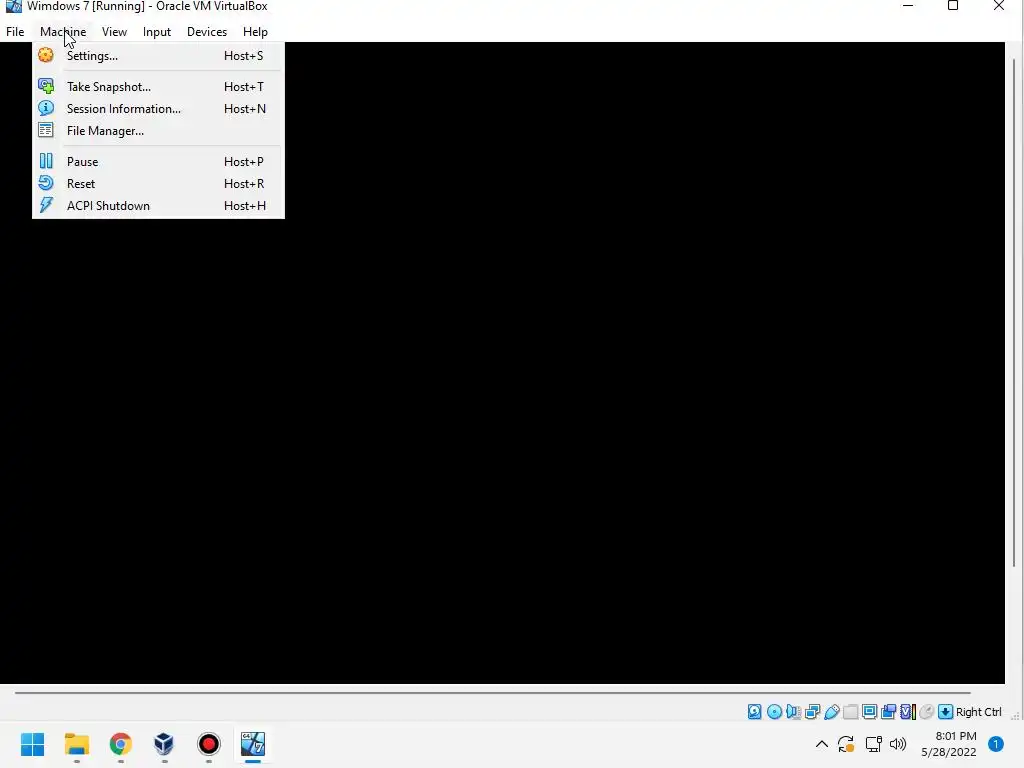The width and height of the screenshot is (1024, 768).
Task: Open VirtualBox Manager from taskbar
Action: tap(164, 744)
